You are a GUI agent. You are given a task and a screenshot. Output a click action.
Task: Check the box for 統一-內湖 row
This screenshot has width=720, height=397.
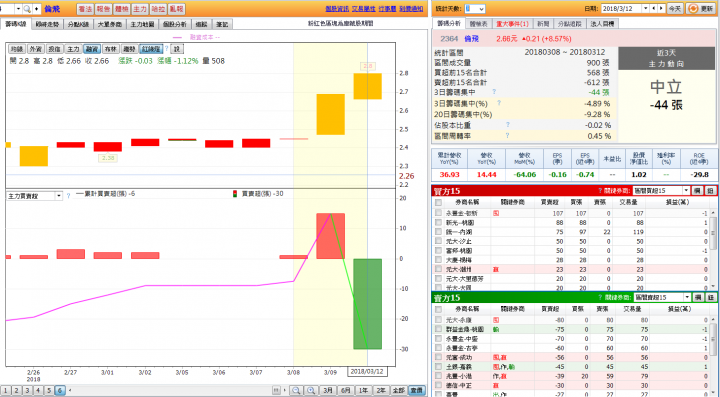pyautogui.click(x=438, y=232)
